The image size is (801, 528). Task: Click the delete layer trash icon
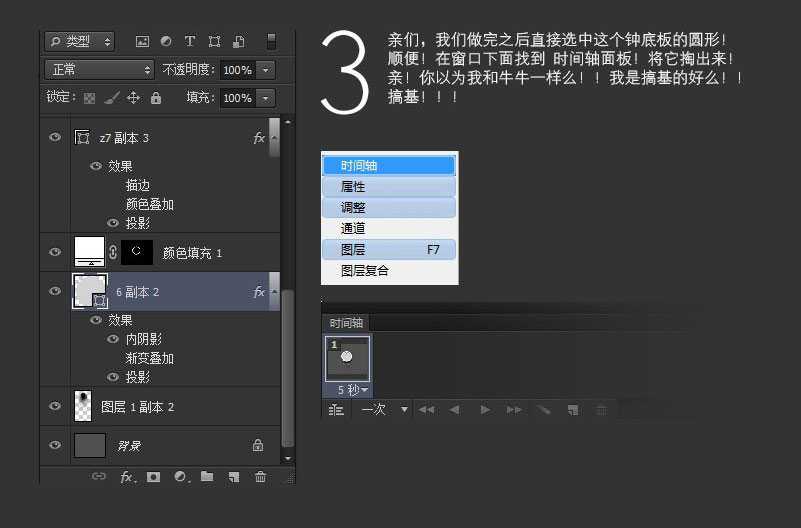(260, 477)
